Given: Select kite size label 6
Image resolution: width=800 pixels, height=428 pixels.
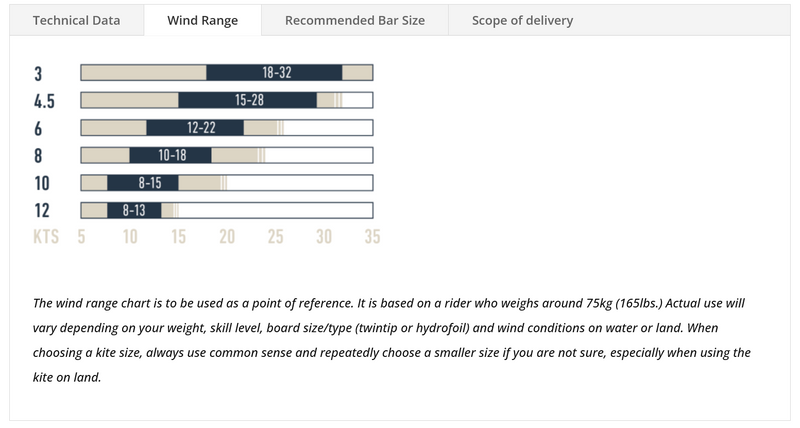Looking at the screenshot, I should (x=38, y=128).
